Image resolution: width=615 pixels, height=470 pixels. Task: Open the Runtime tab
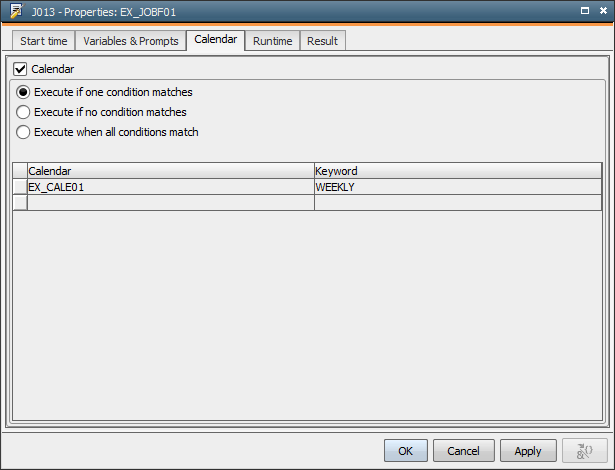[272, 41]
